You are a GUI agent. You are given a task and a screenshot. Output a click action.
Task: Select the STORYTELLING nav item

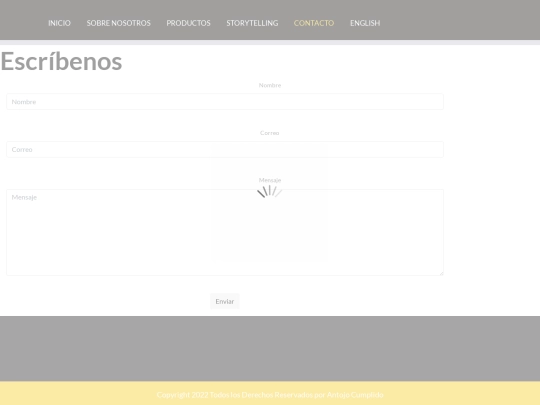[x=252, y=23]
